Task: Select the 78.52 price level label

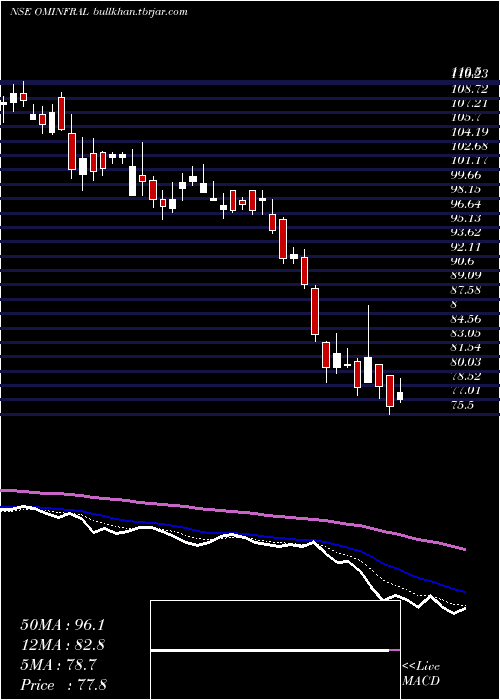Action: tap(468, 376)
